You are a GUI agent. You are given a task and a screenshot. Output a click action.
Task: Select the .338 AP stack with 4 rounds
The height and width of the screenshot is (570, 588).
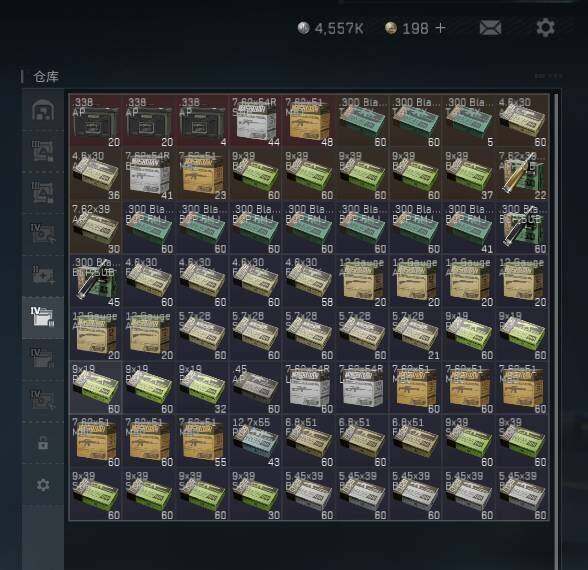(x=202, y=121)
